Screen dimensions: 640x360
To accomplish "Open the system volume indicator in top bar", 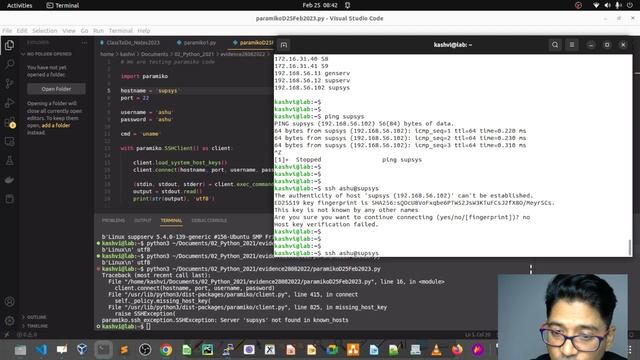I will coord(607,5).
